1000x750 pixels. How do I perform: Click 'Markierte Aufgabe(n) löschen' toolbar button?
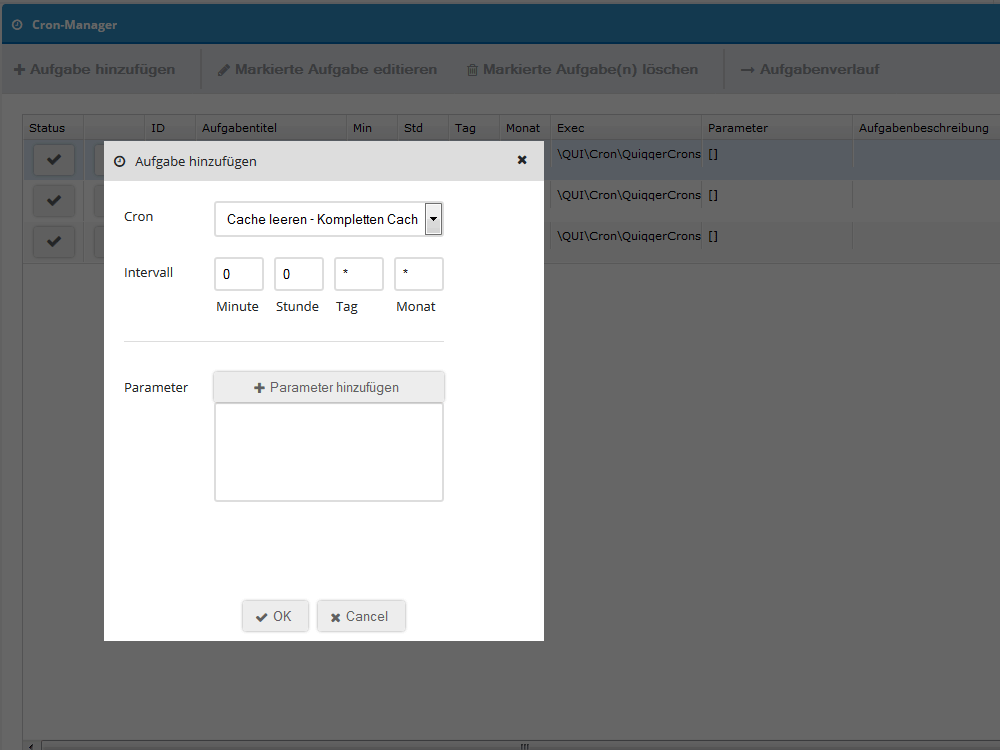[x=582, y=70]
